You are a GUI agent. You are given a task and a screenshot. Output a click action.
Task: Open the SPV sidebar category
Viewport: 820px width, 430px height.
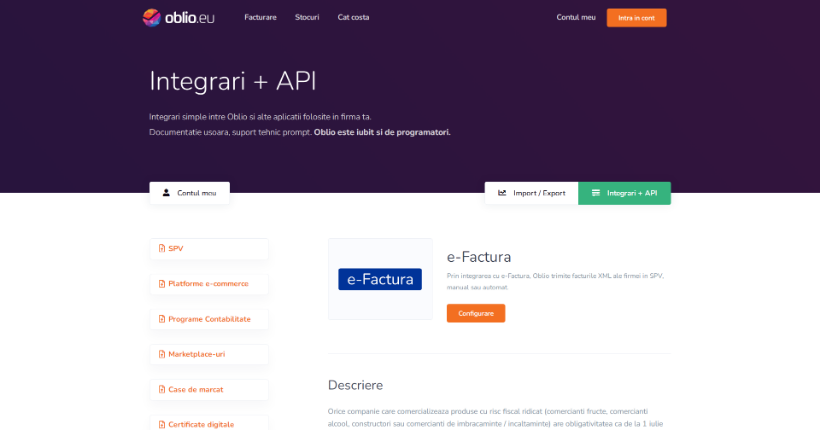209,248
